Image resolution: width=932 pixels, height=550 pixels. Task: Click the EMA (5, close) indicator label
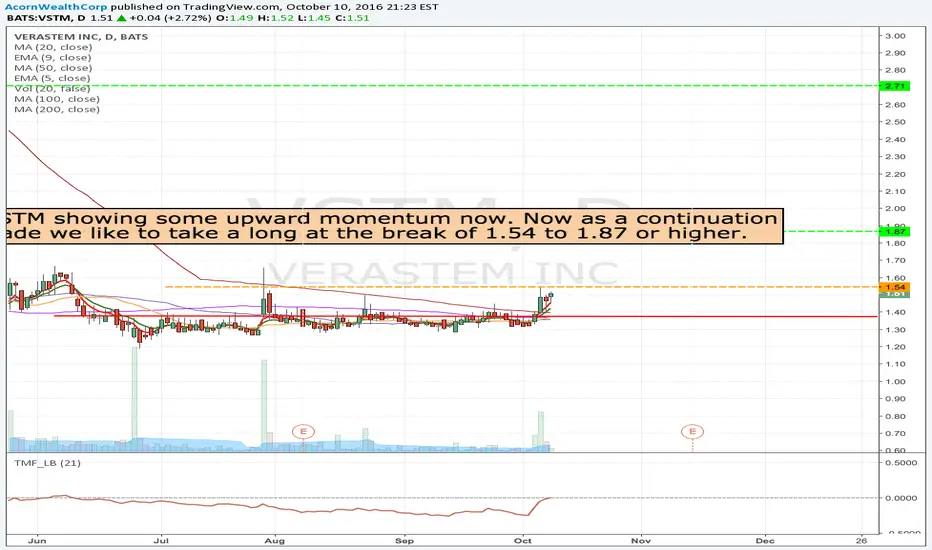coord(52,78)
